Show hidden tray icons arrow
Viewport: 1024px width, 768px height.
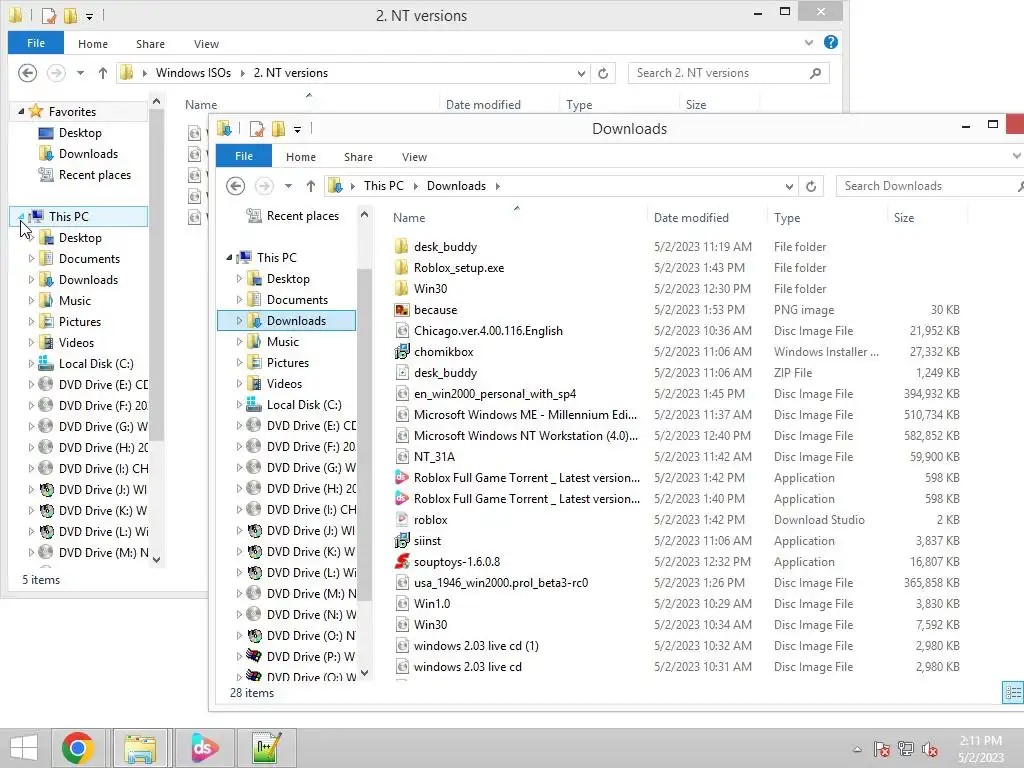(x=857, y=750)
